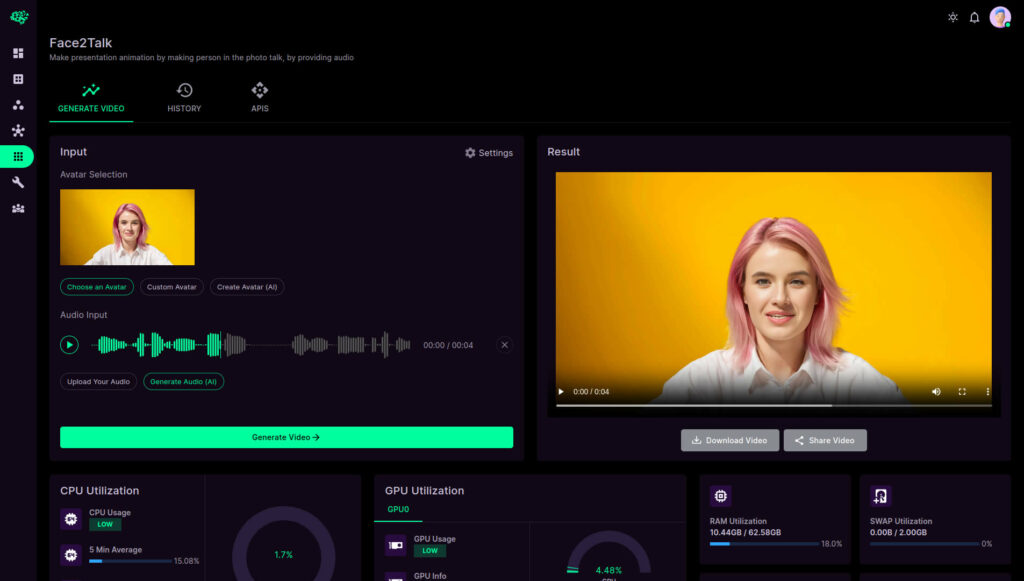Toggle the light theme sun icon
This screenshot has height=581, width=1024.
click(x=953, y=18)
